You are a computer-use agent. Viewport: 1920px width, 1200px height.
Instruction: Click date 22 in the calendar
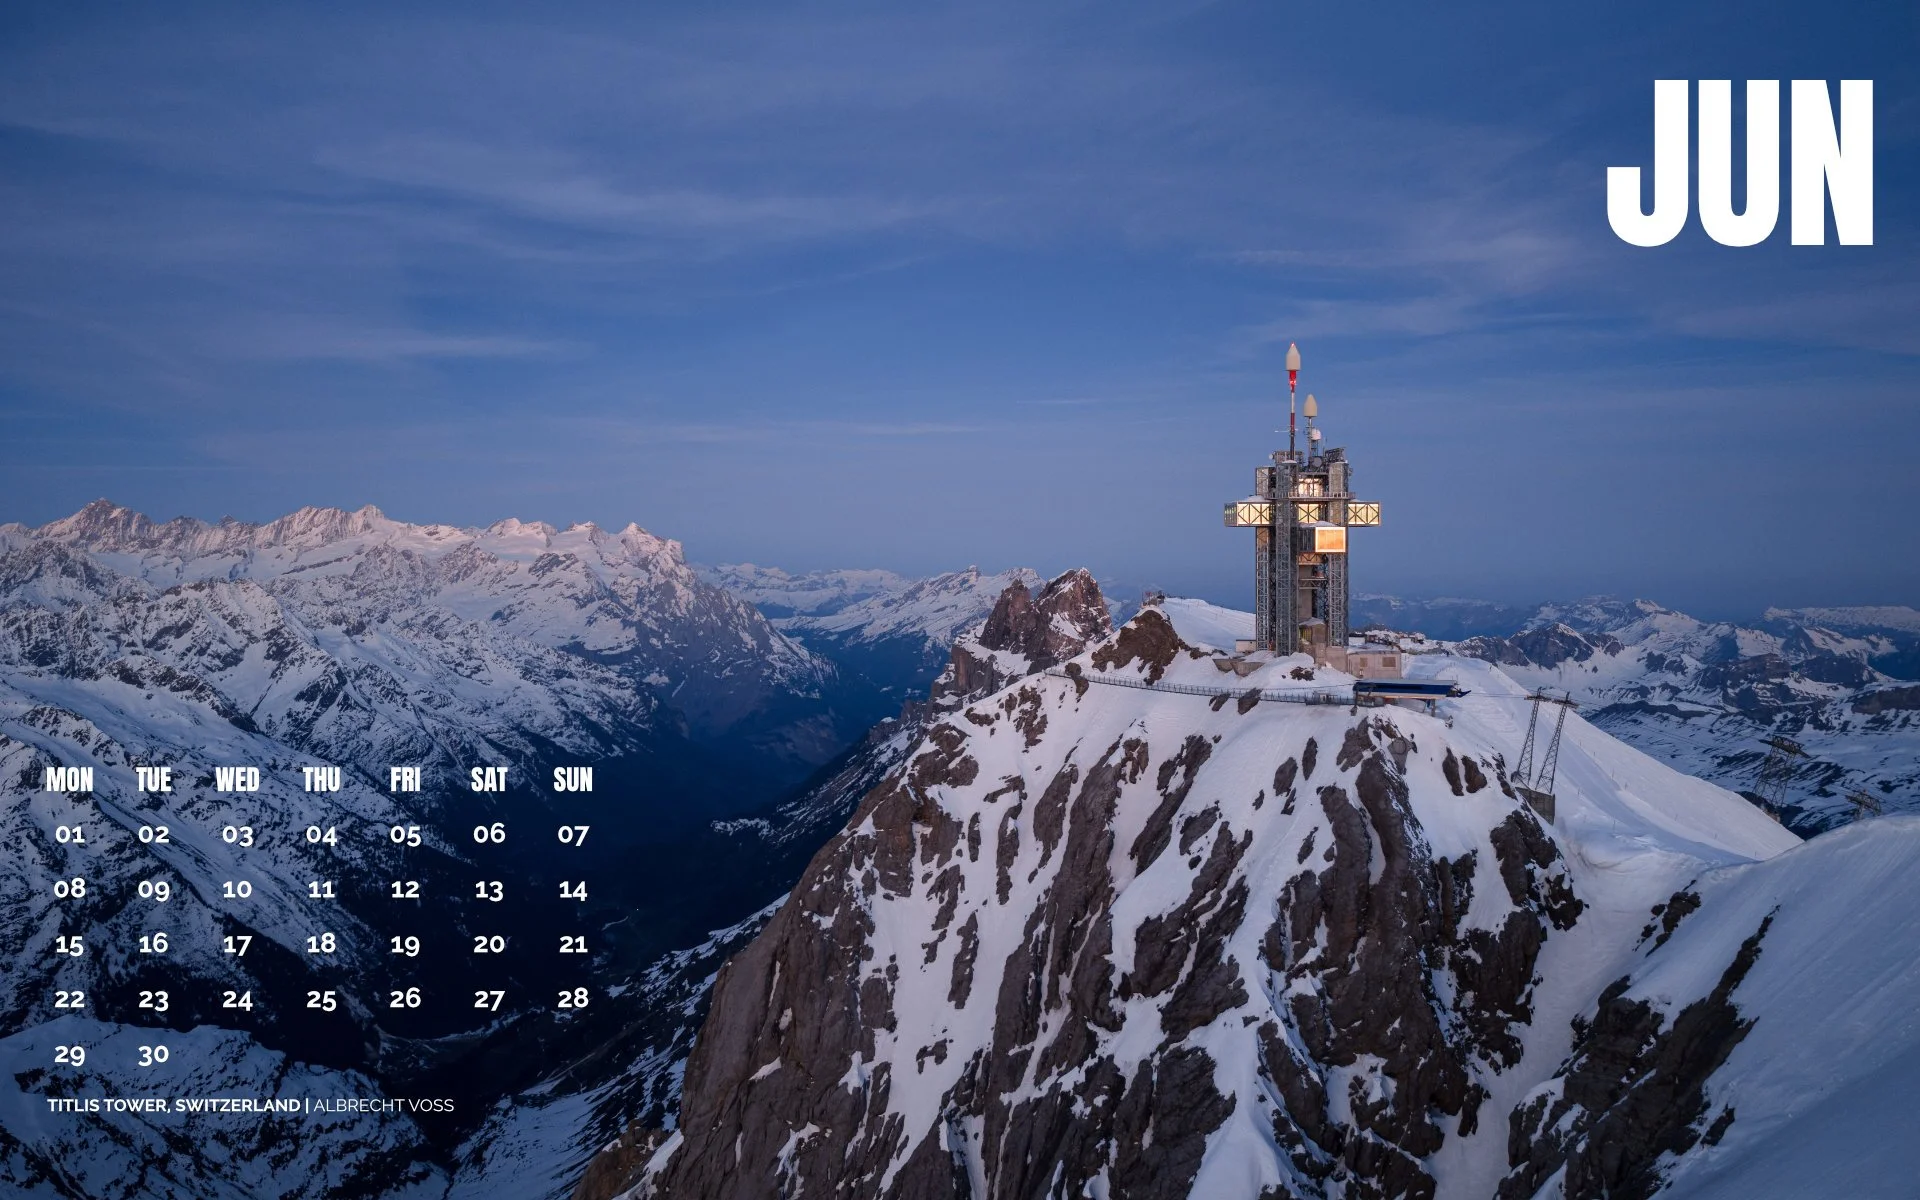(70, 998)
